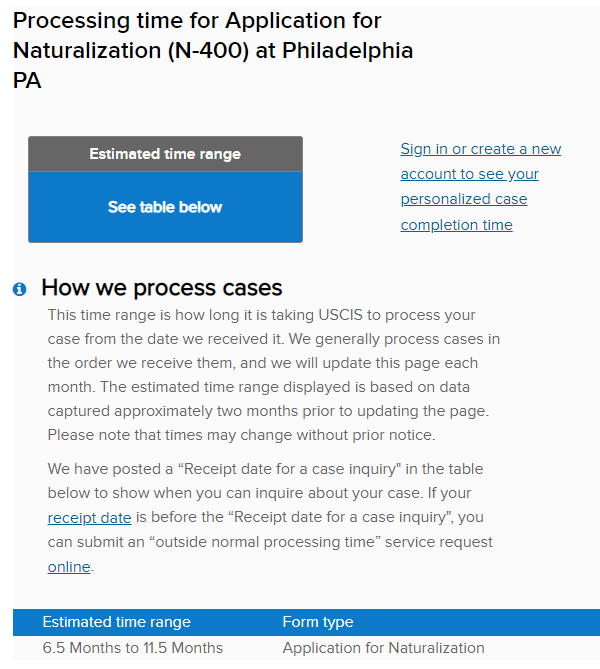Click the outside normal processing time quoted text
The width and height of the screenshot is (600, 669).
[x=265, y=542]
